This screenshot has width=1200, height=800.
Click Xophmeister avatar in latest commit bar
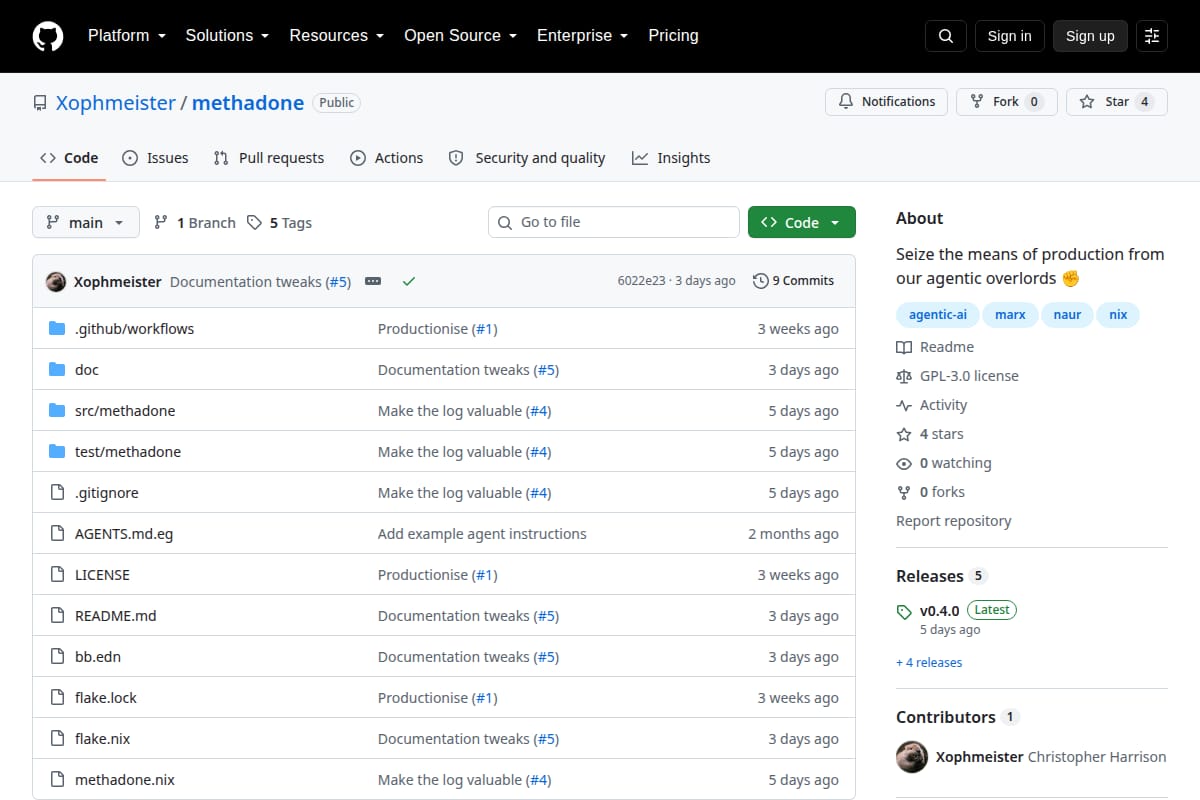pos(56,281)
